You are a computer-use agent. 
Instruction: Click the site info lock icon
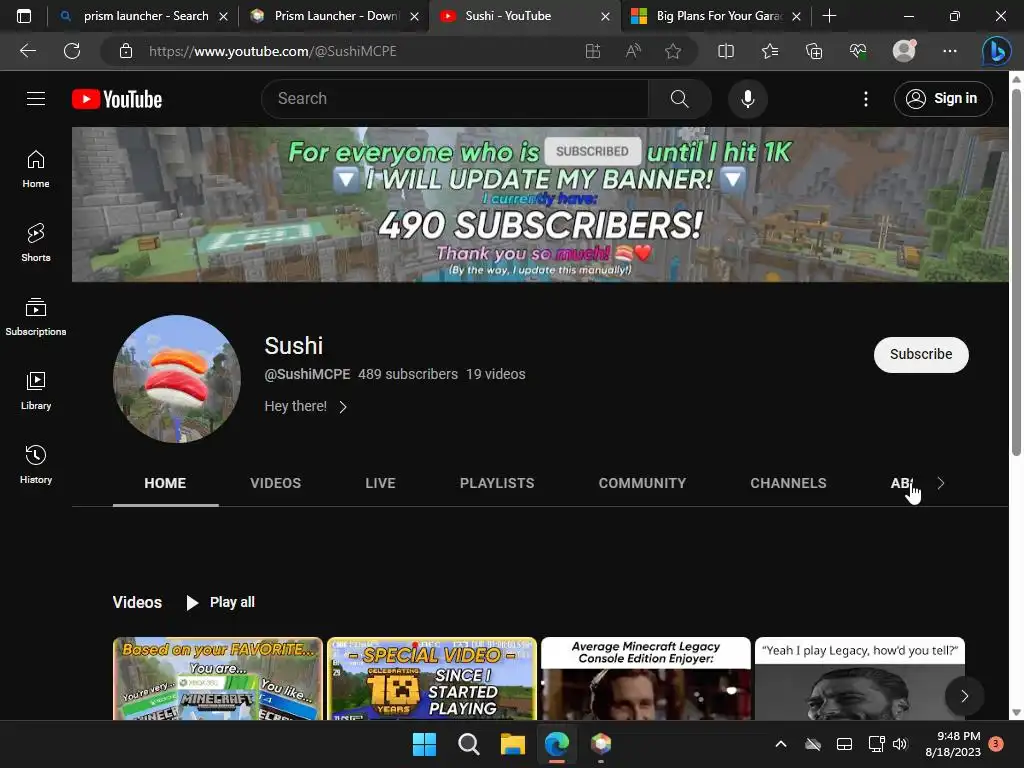click(x=126, y=51)
